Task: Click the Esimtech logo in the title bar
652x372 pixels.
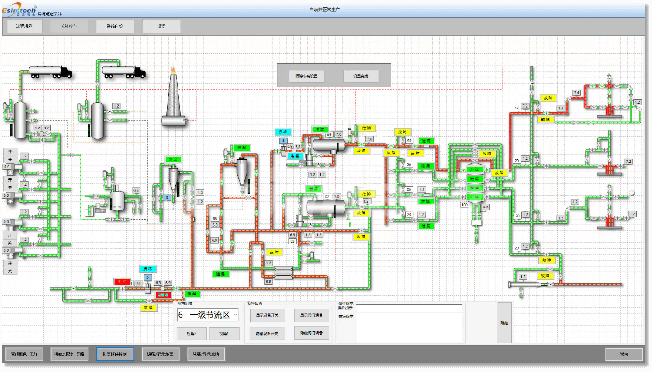Action: [20, 10]
